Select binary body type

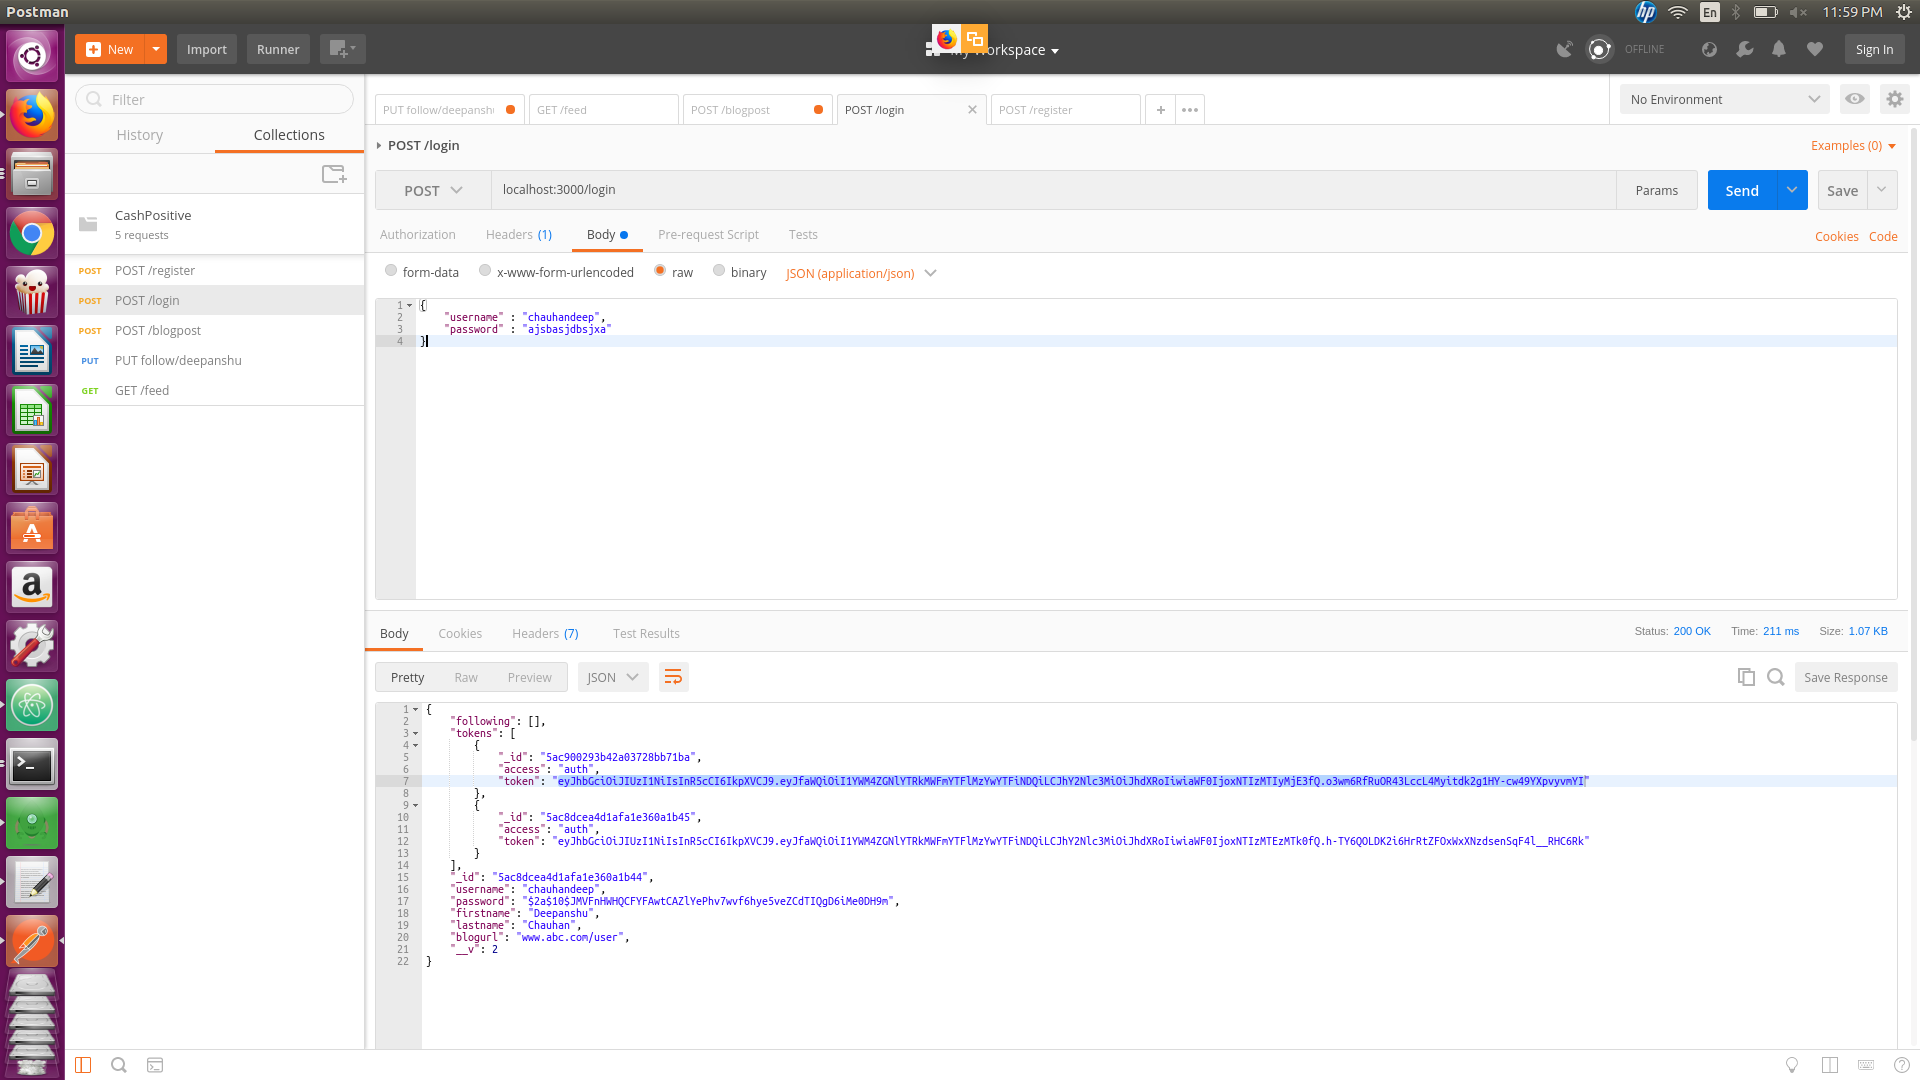click(719, 270)
